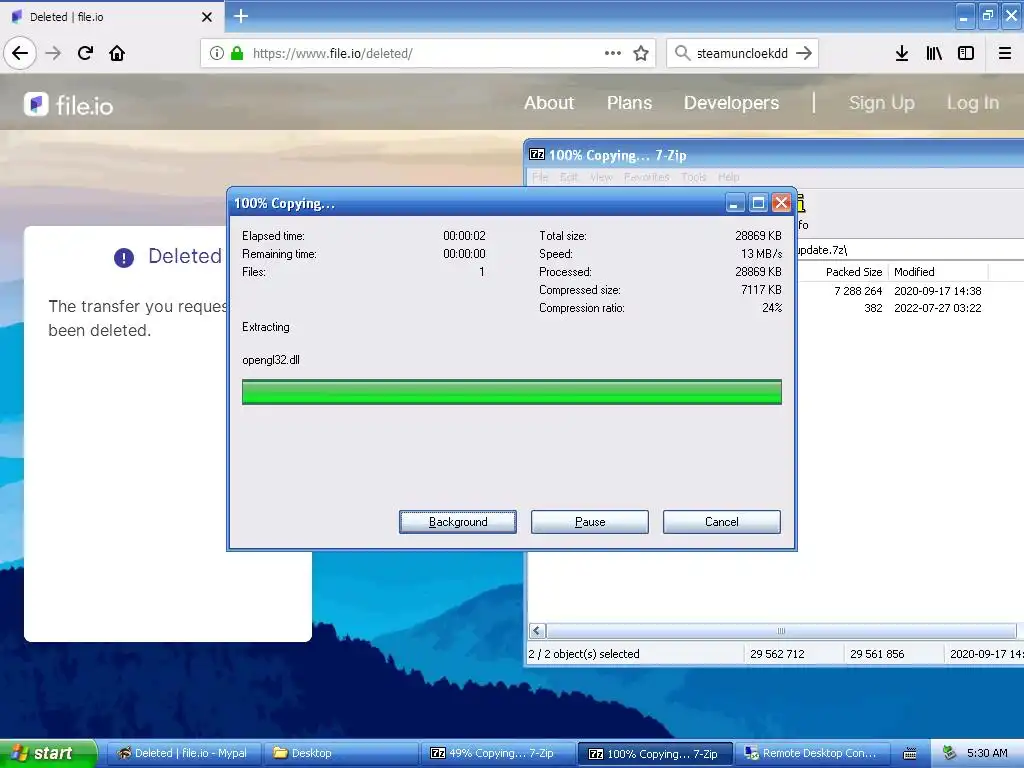Click the search go arrow

click(804, 53)
